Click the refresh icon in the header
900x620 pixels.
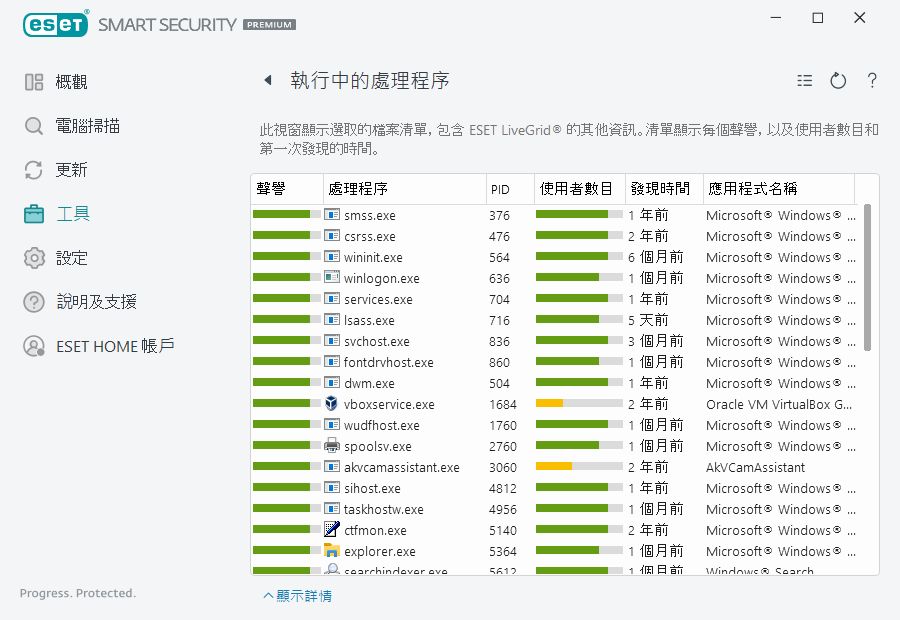838,81
